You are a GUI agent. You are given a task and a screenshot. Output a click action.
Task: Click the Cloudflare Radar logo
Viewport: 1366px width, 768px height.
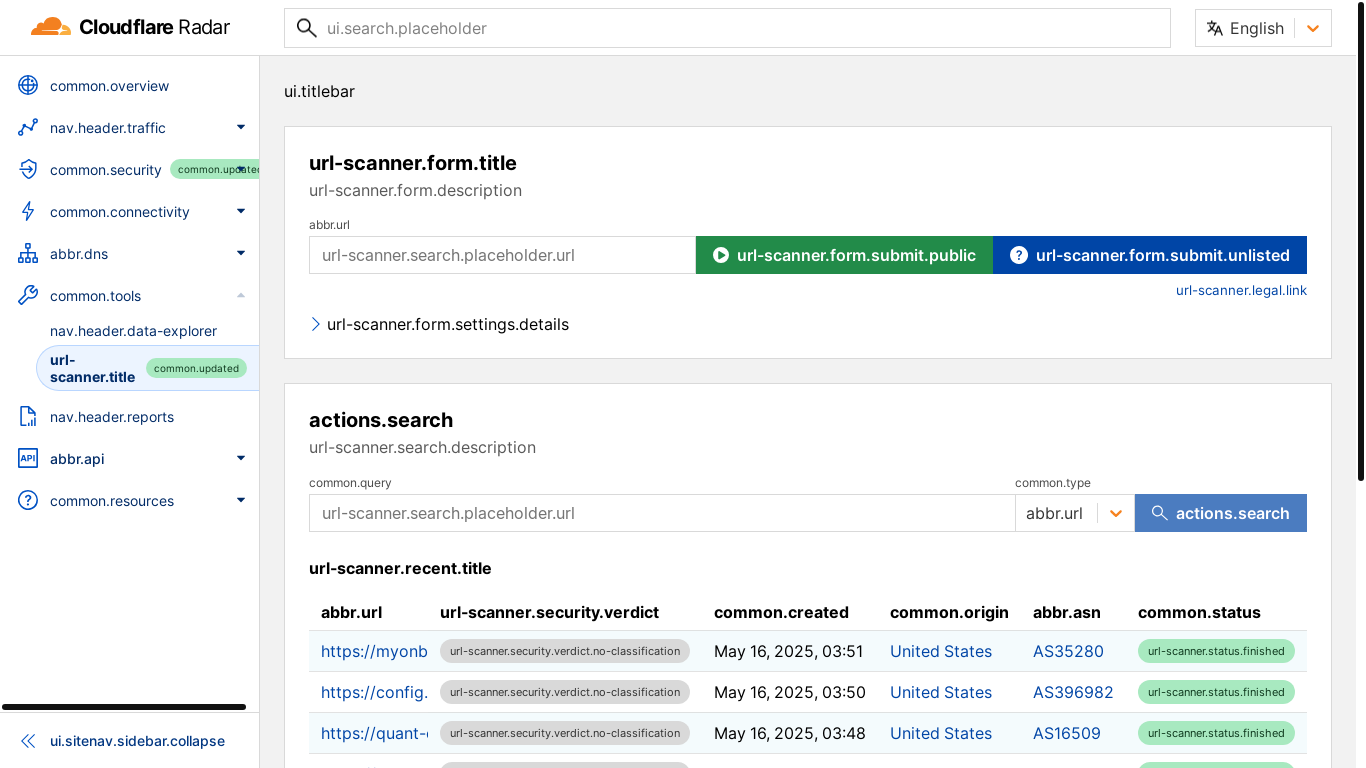point(132,28)
